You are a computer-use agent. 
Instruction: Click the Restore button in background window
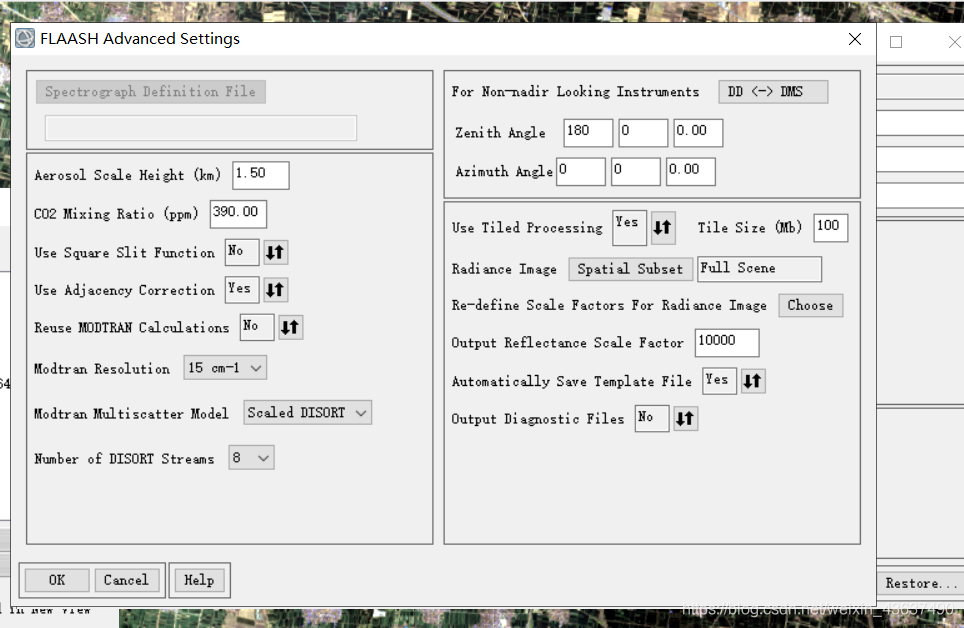coord(920,583)
